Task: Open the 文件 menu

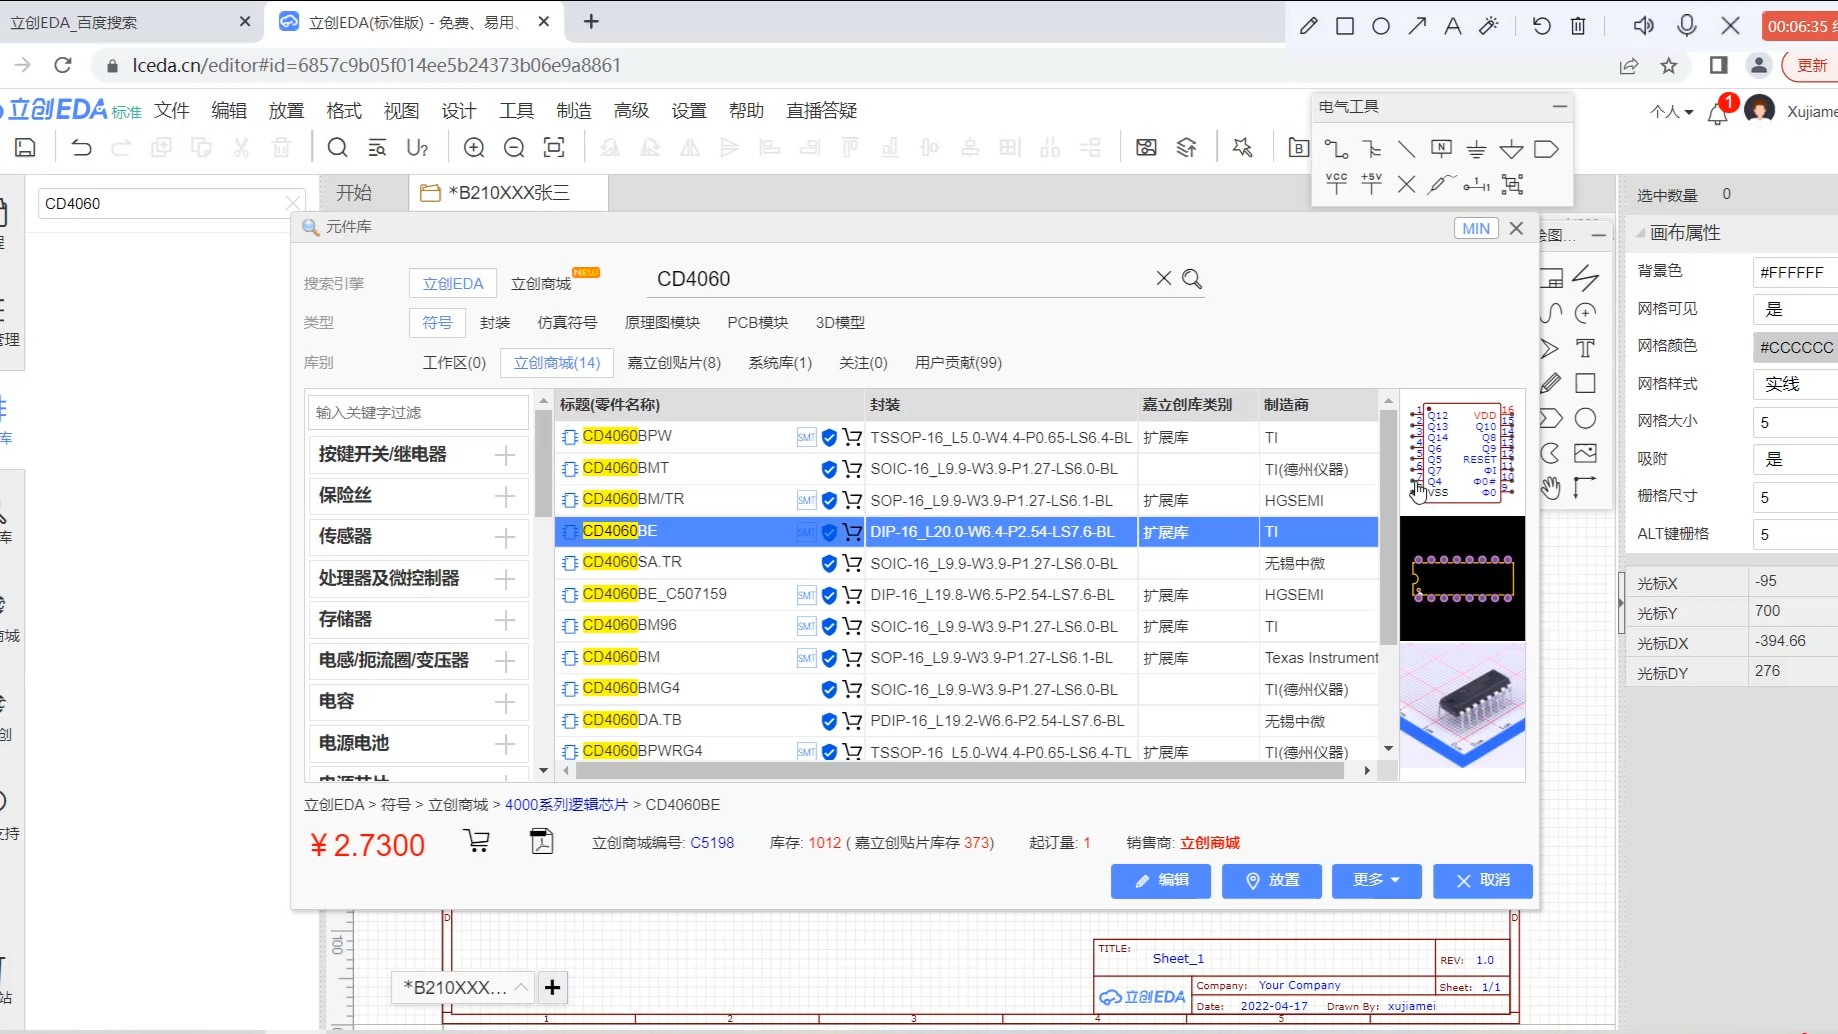Action: (172, 111)
